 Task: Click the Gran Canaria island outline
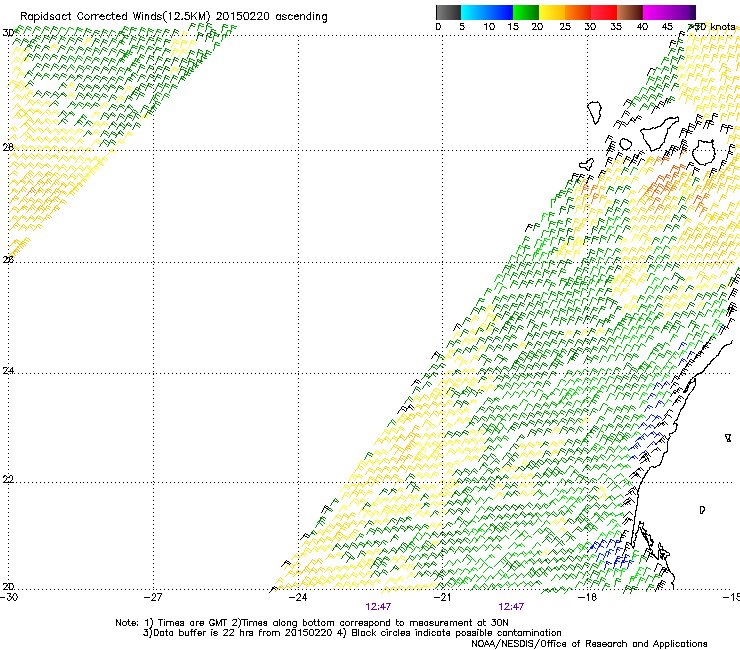(704, 152)
